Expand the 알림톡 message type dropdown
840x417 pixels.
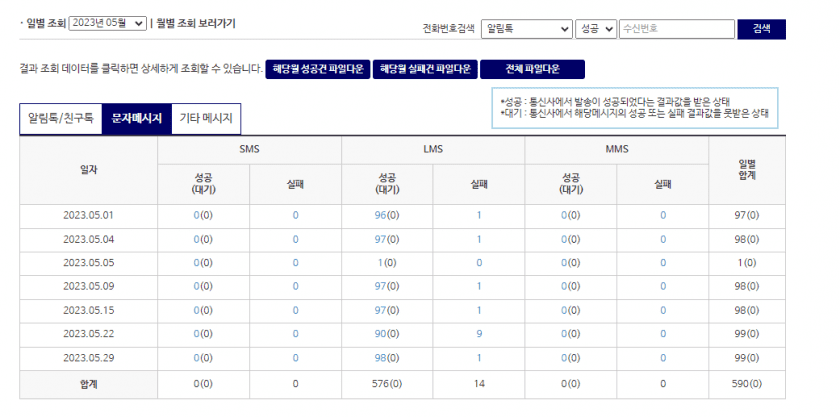click(526, 30)
